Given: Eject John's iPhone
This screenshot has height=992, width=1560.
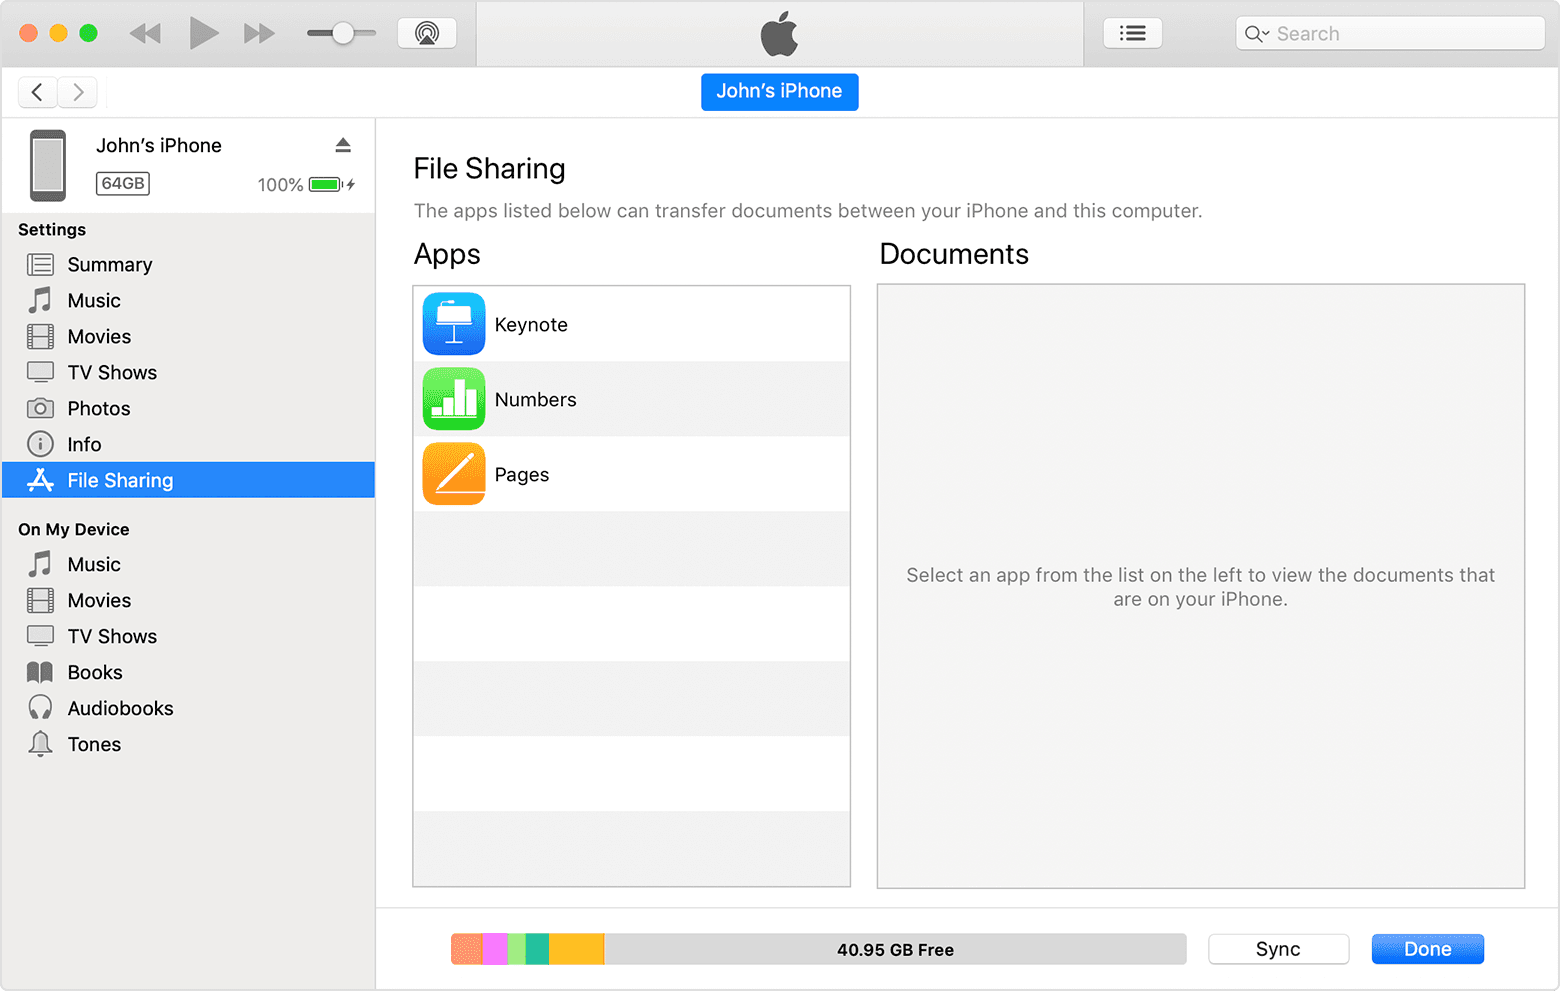Looking at the screenshot, I should click(343, 145).
